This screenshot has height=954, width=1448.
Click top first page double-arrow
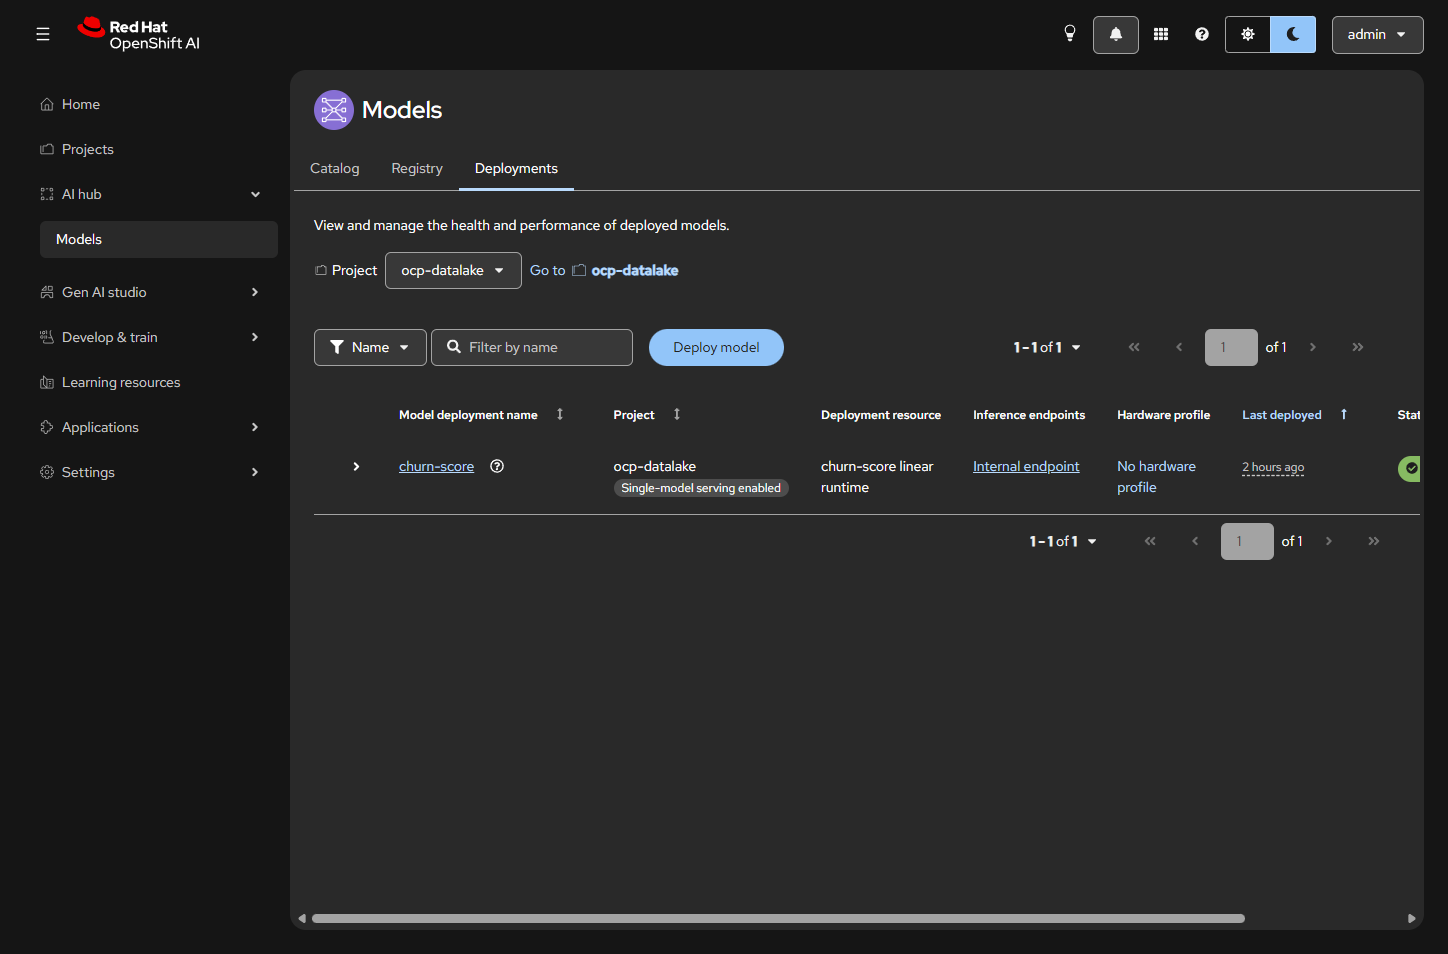click(x=1134, y=347)
